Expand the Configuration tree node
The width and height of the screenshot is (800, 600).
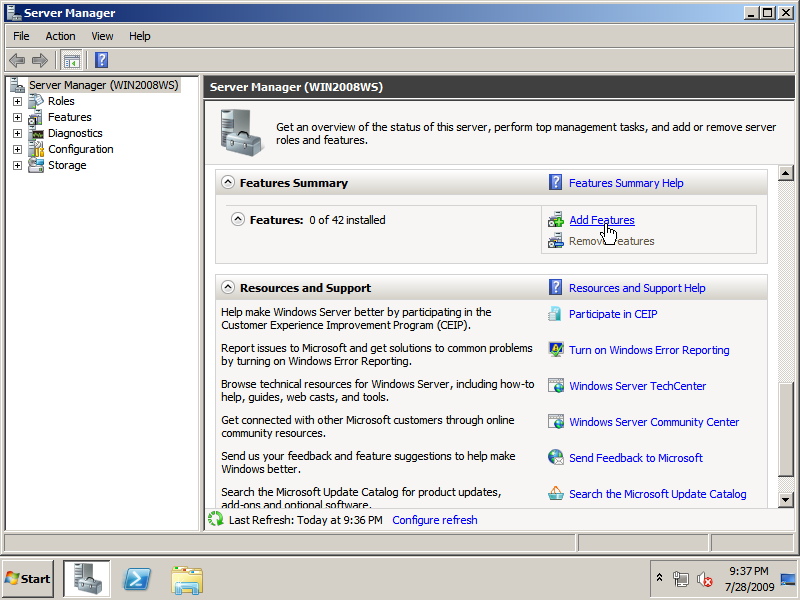[17, 149]
